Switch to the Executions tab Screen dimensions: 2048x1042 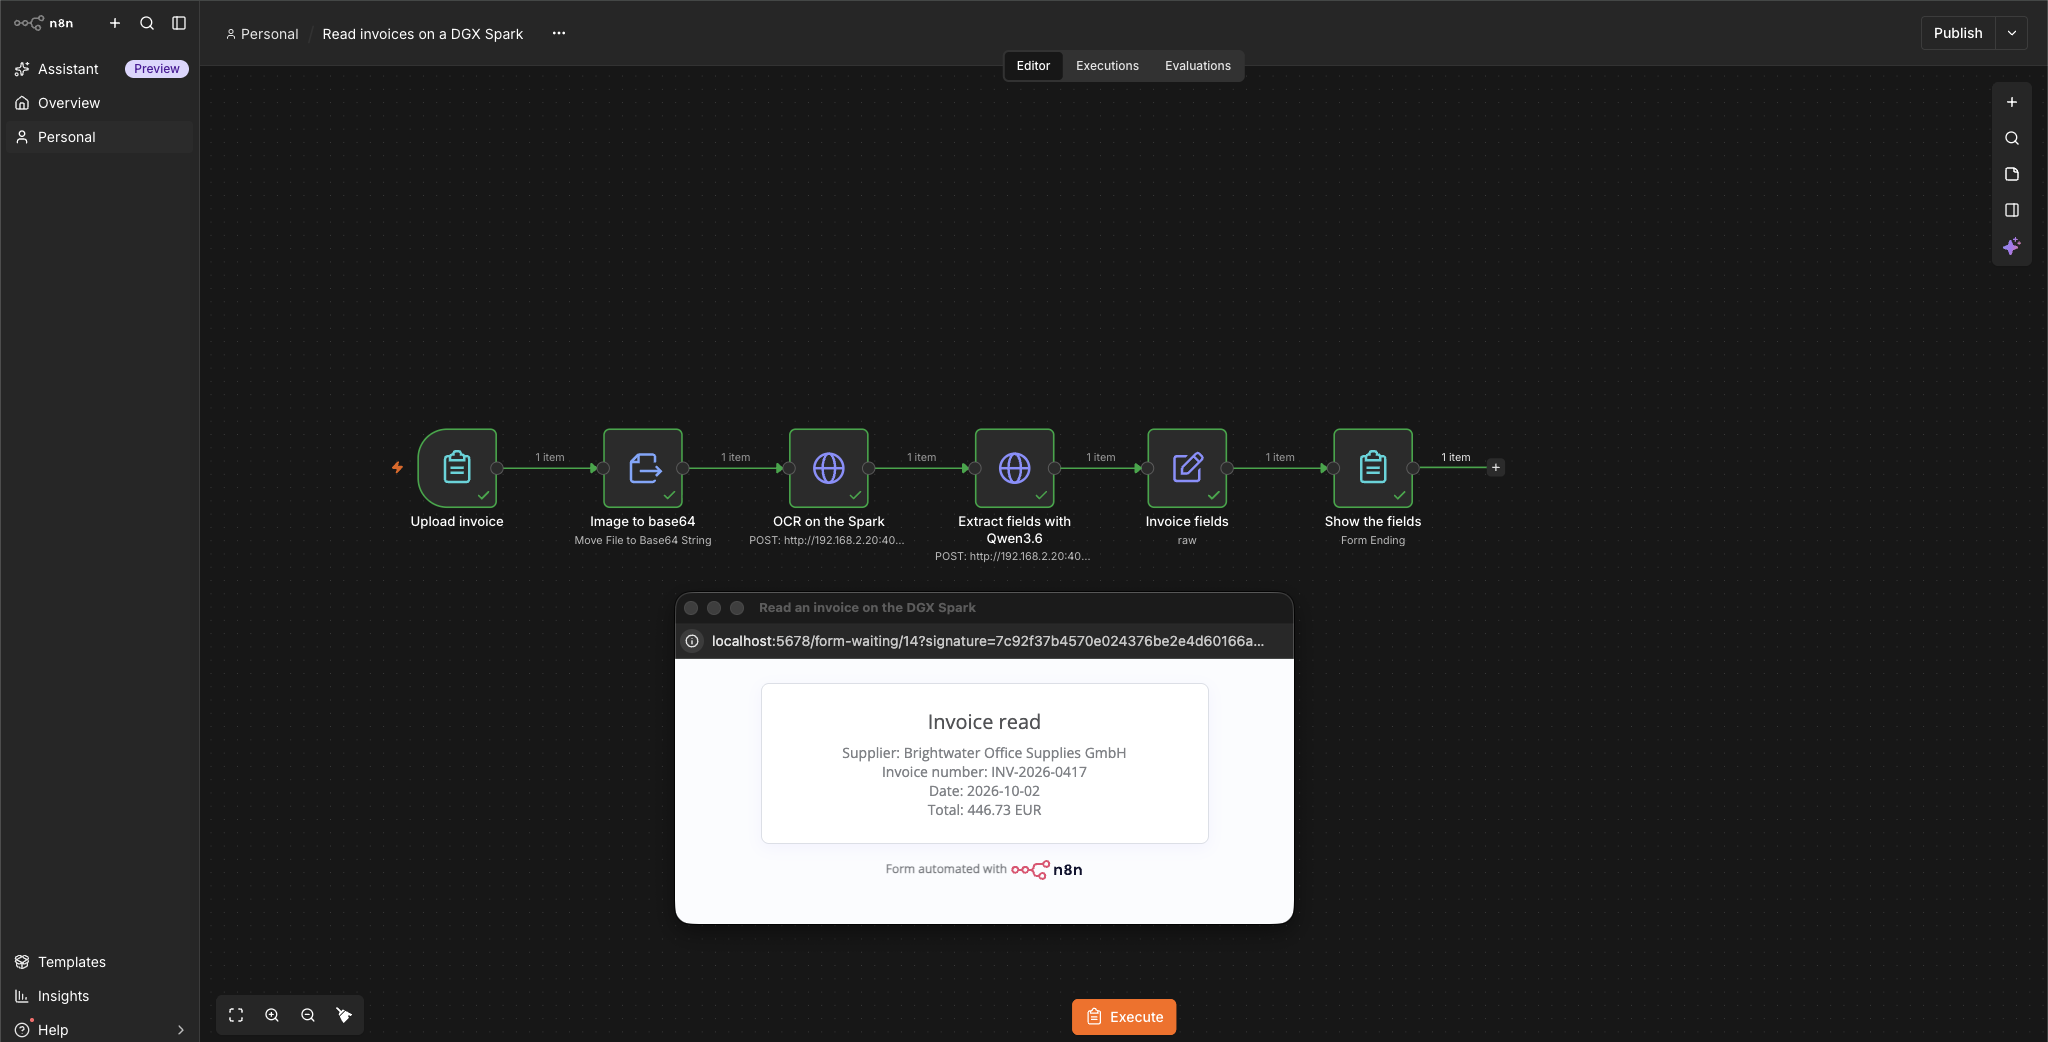point(1107,66)
